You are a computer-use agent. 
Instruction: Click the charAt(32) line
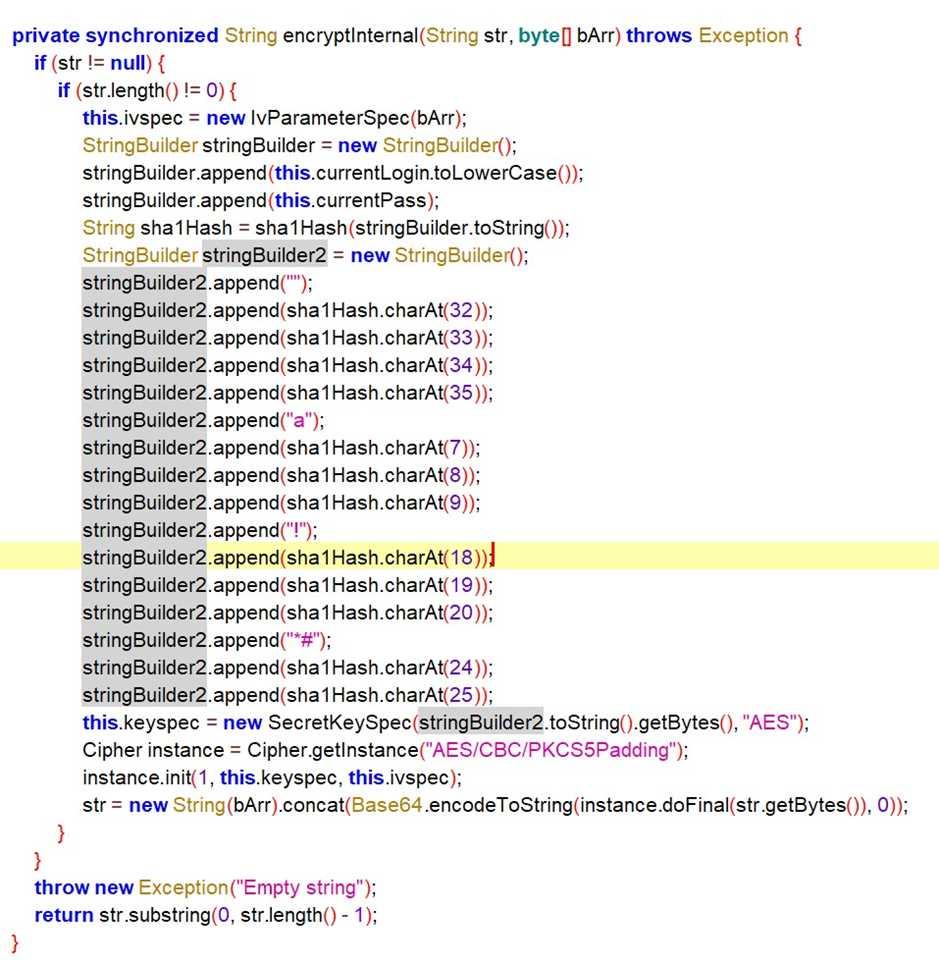pyautogui.click(x=288, y=310)
